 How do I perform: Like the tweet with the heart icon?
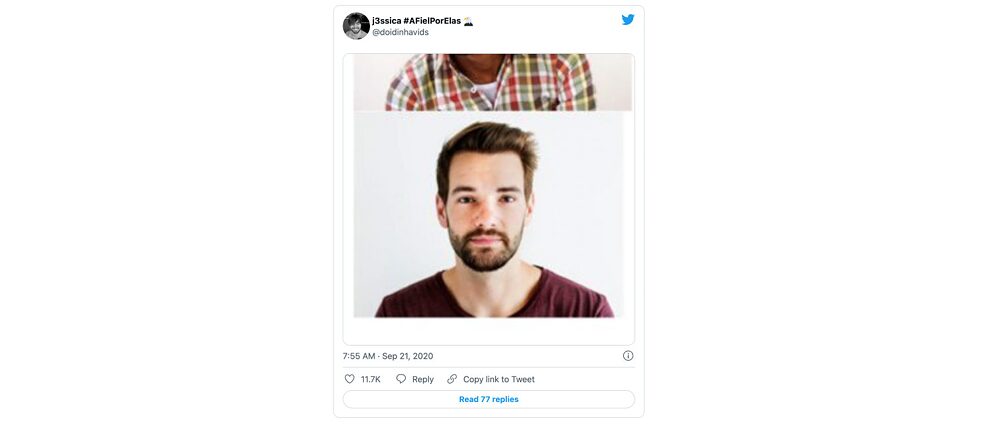click(350, 379)
